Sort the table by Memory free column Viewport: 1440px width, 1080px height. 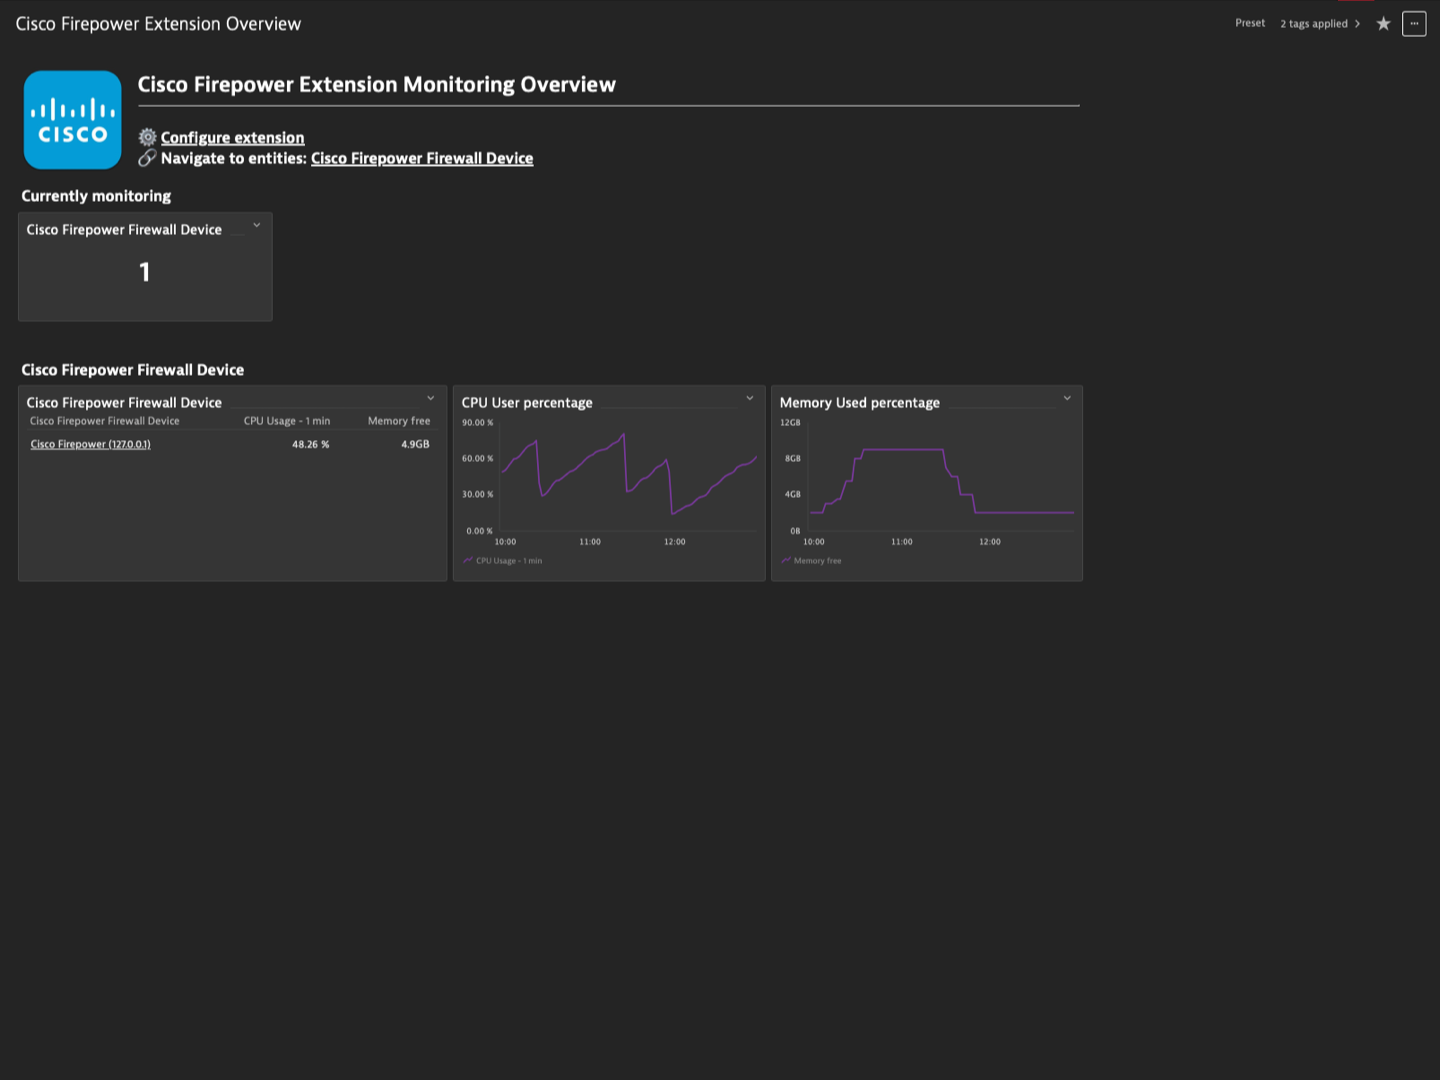point(399,421)
